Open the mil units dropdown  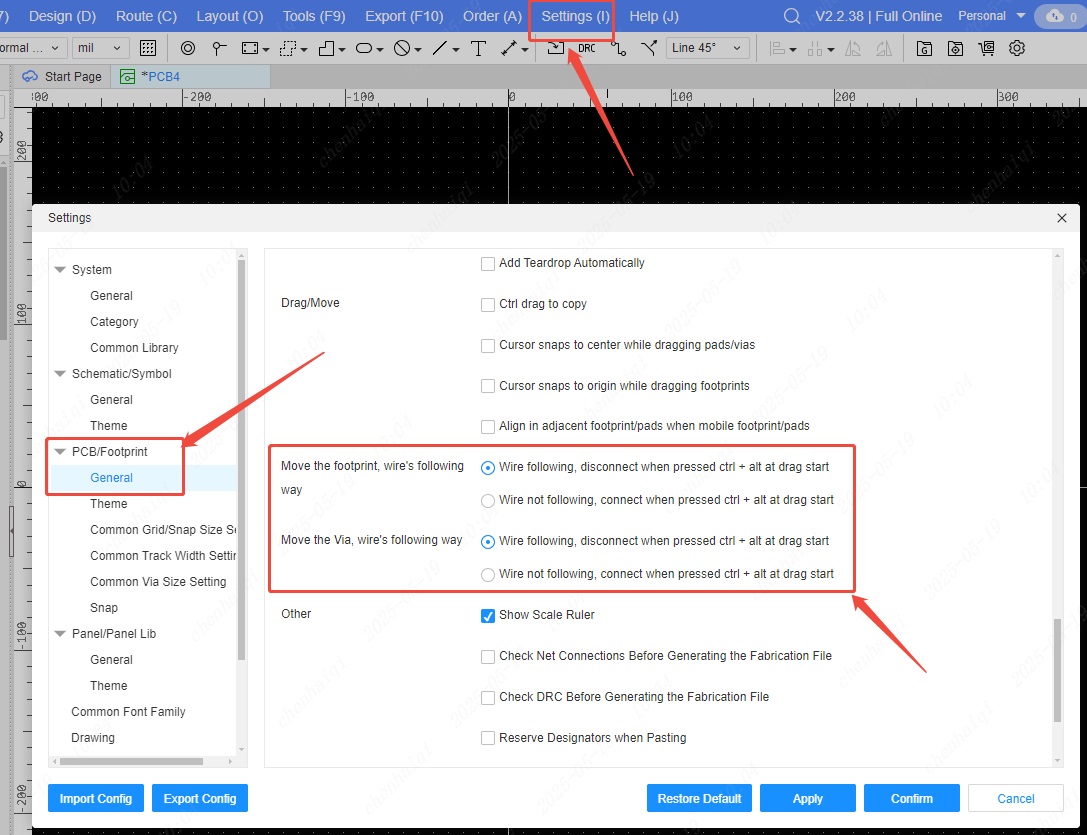click(101, 48)
